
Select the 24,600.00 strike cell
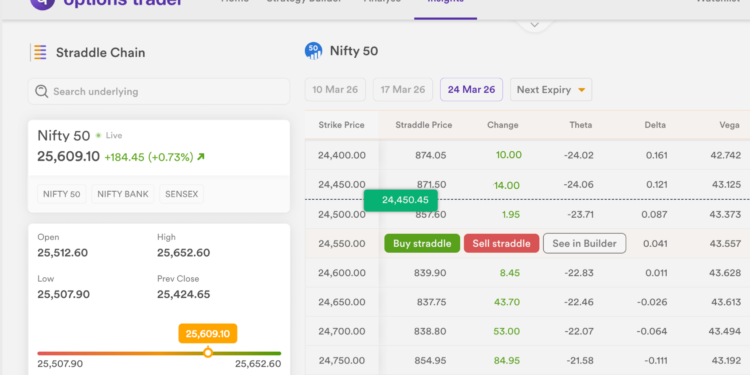342,273
